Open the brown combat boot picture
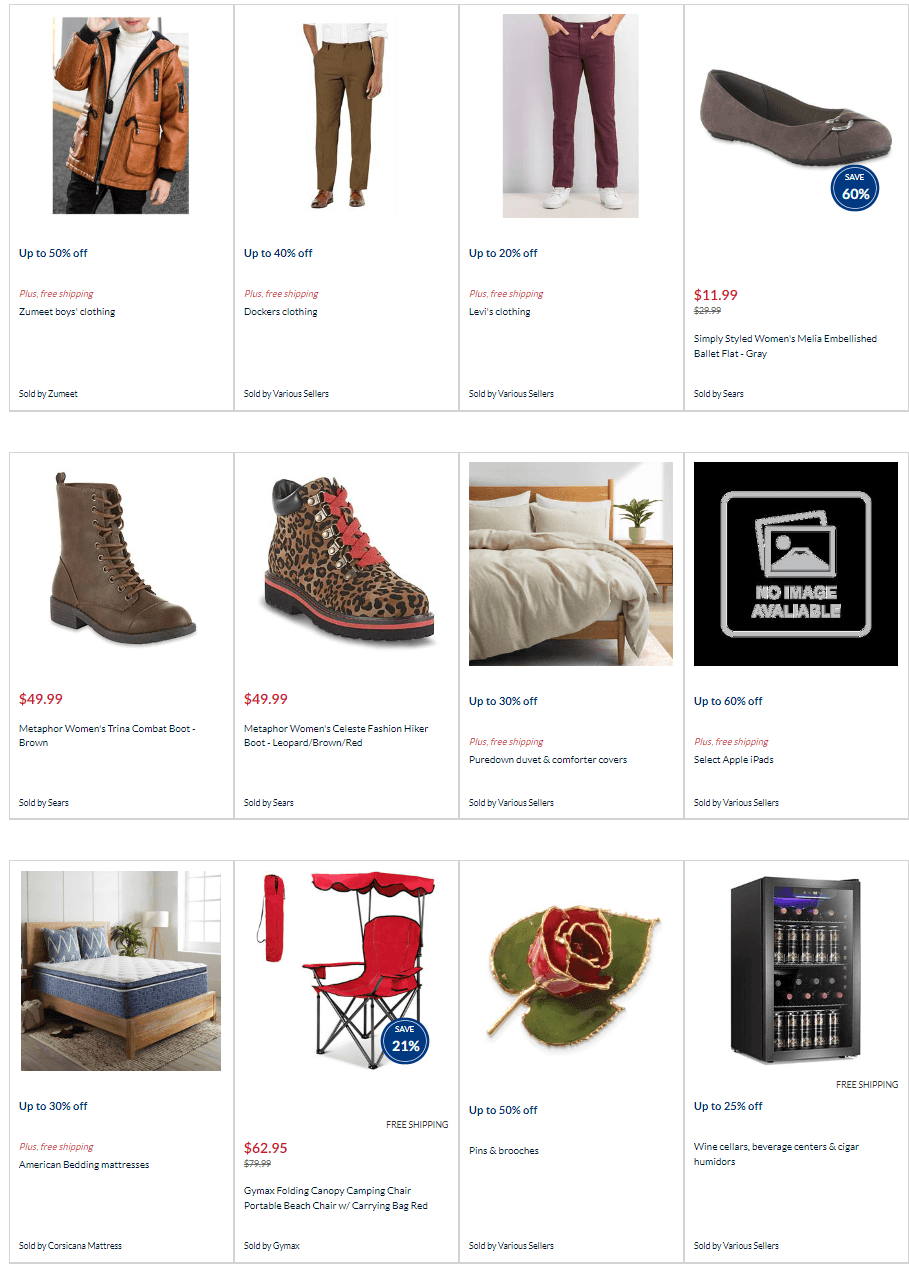Viewport: 909px width, 1276px height. pyautogui.click(x=121, y=557)
